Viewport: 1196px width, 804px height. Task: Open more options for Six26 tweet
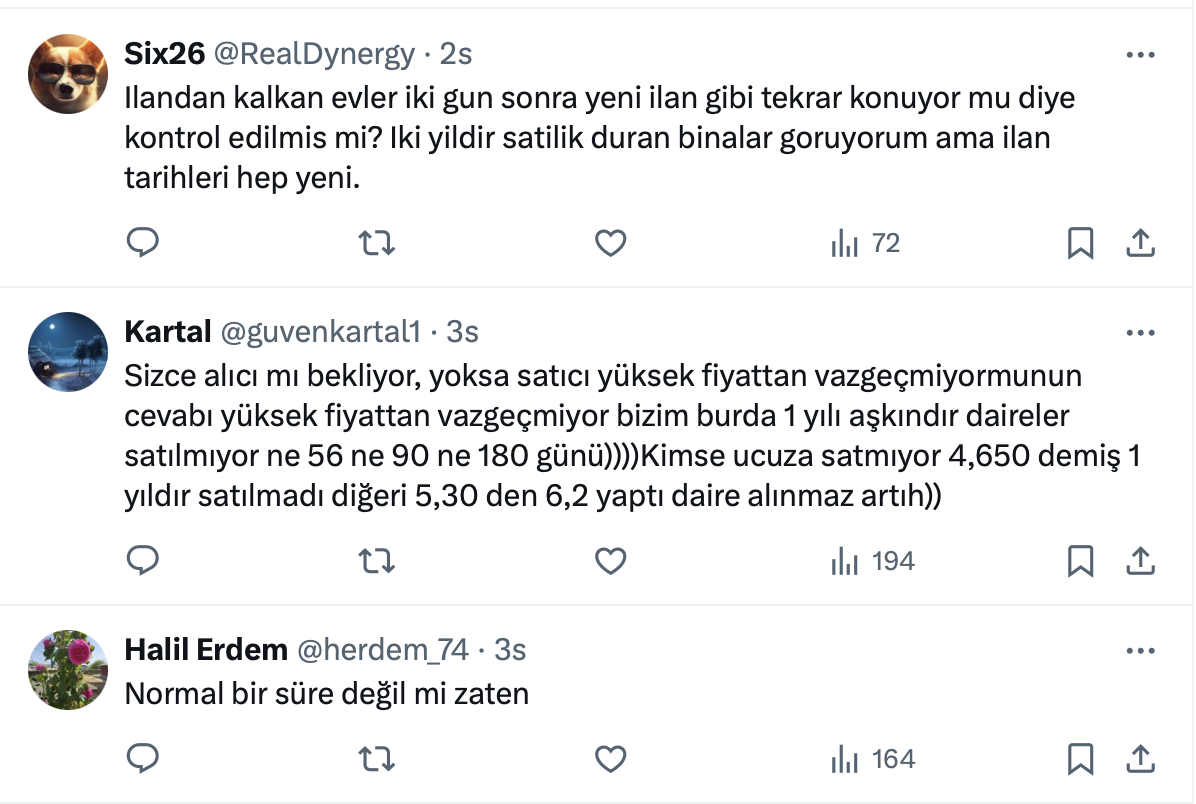(1140, 55)
